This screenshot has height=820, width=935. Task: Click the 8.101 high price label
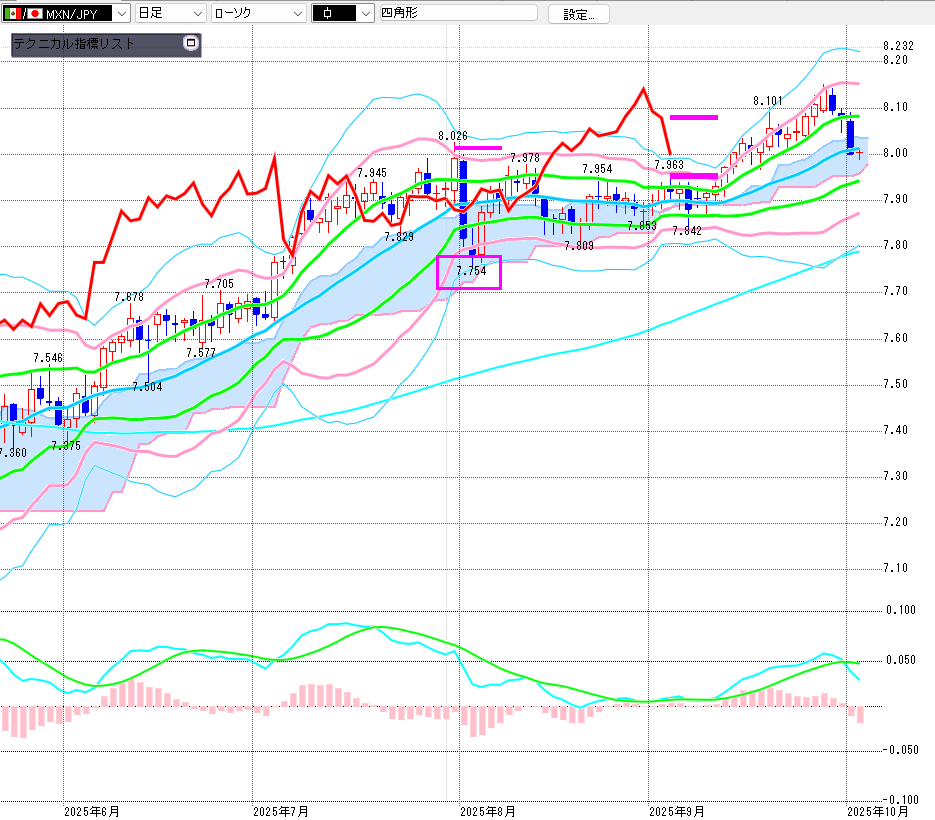tap(767, 101)
